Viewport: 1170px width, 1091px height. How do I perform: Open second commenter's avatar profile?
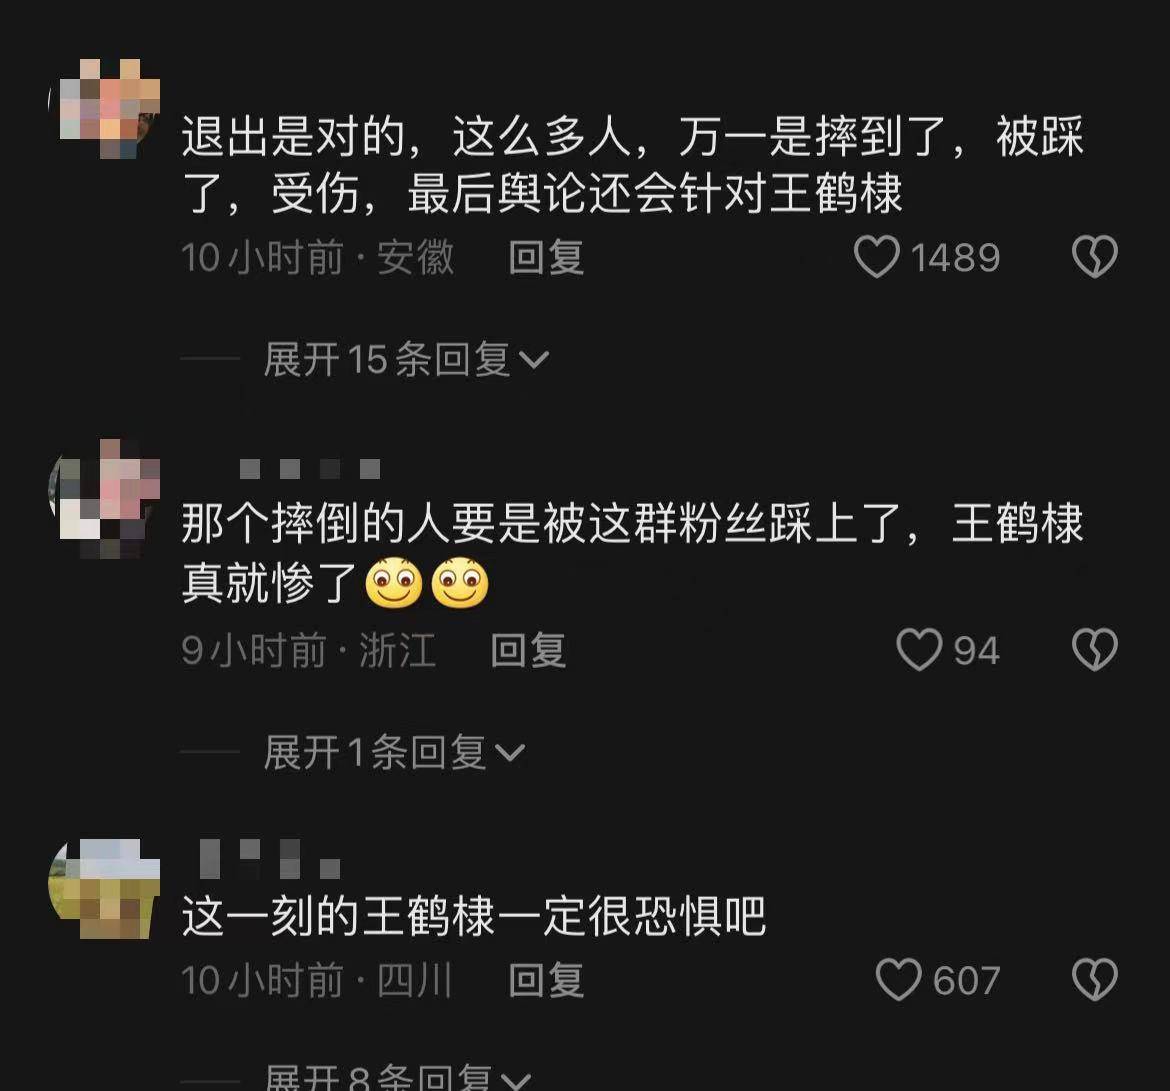pos(104,498)
